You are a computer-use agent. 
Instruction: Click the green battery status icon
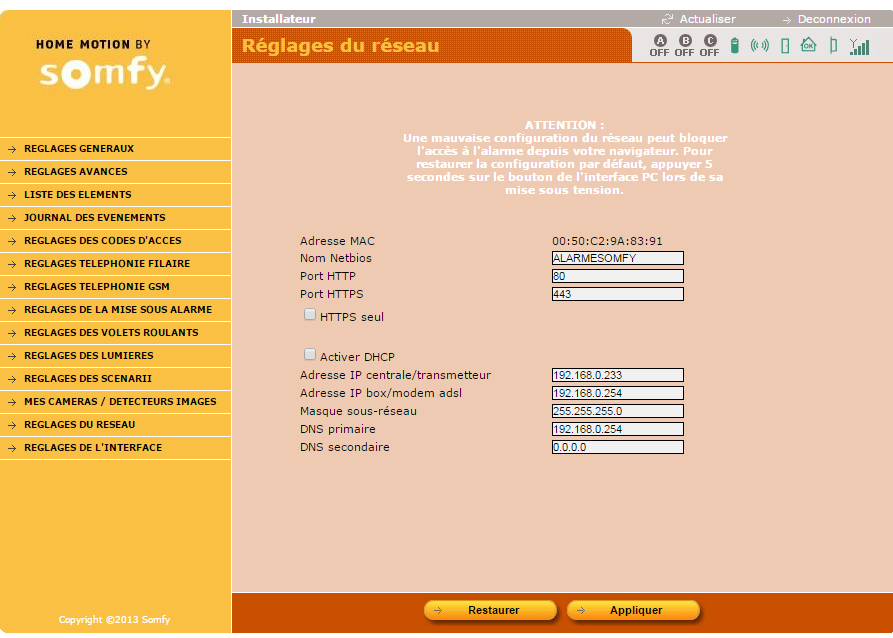[735, 46]
